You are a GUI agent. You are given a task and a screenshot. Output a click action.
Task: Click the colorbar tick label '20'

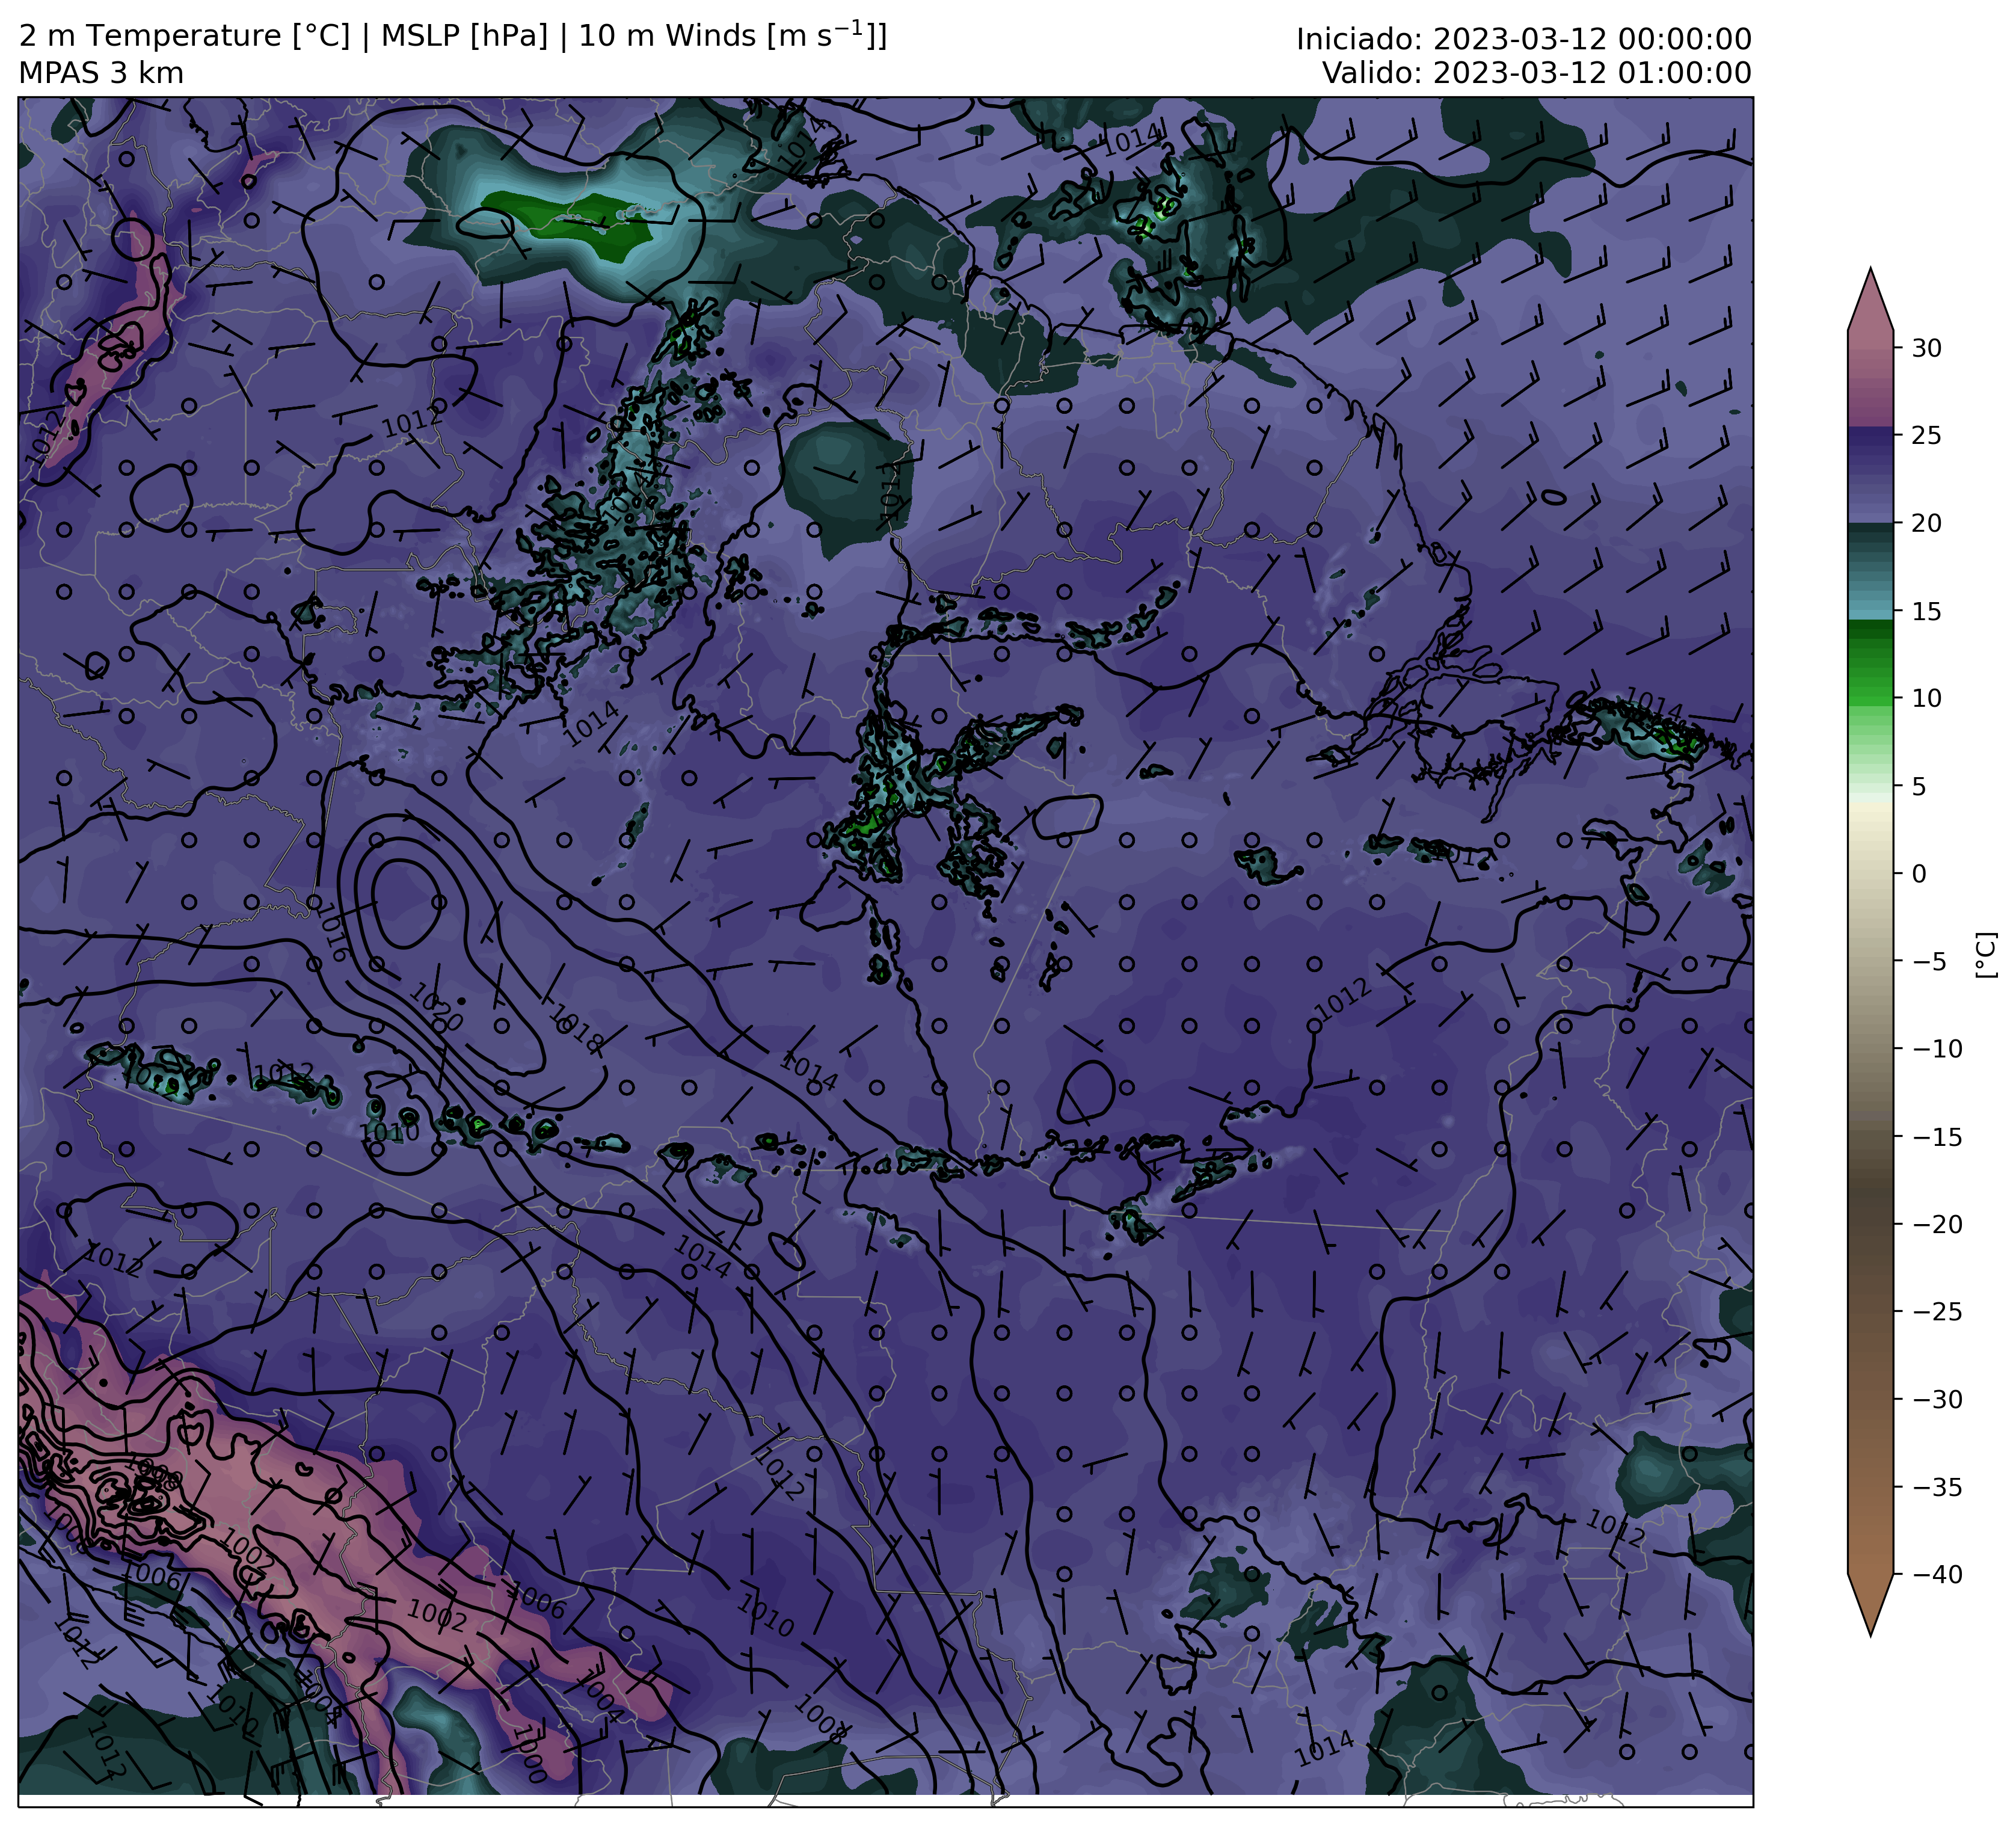pos(1927,523)
